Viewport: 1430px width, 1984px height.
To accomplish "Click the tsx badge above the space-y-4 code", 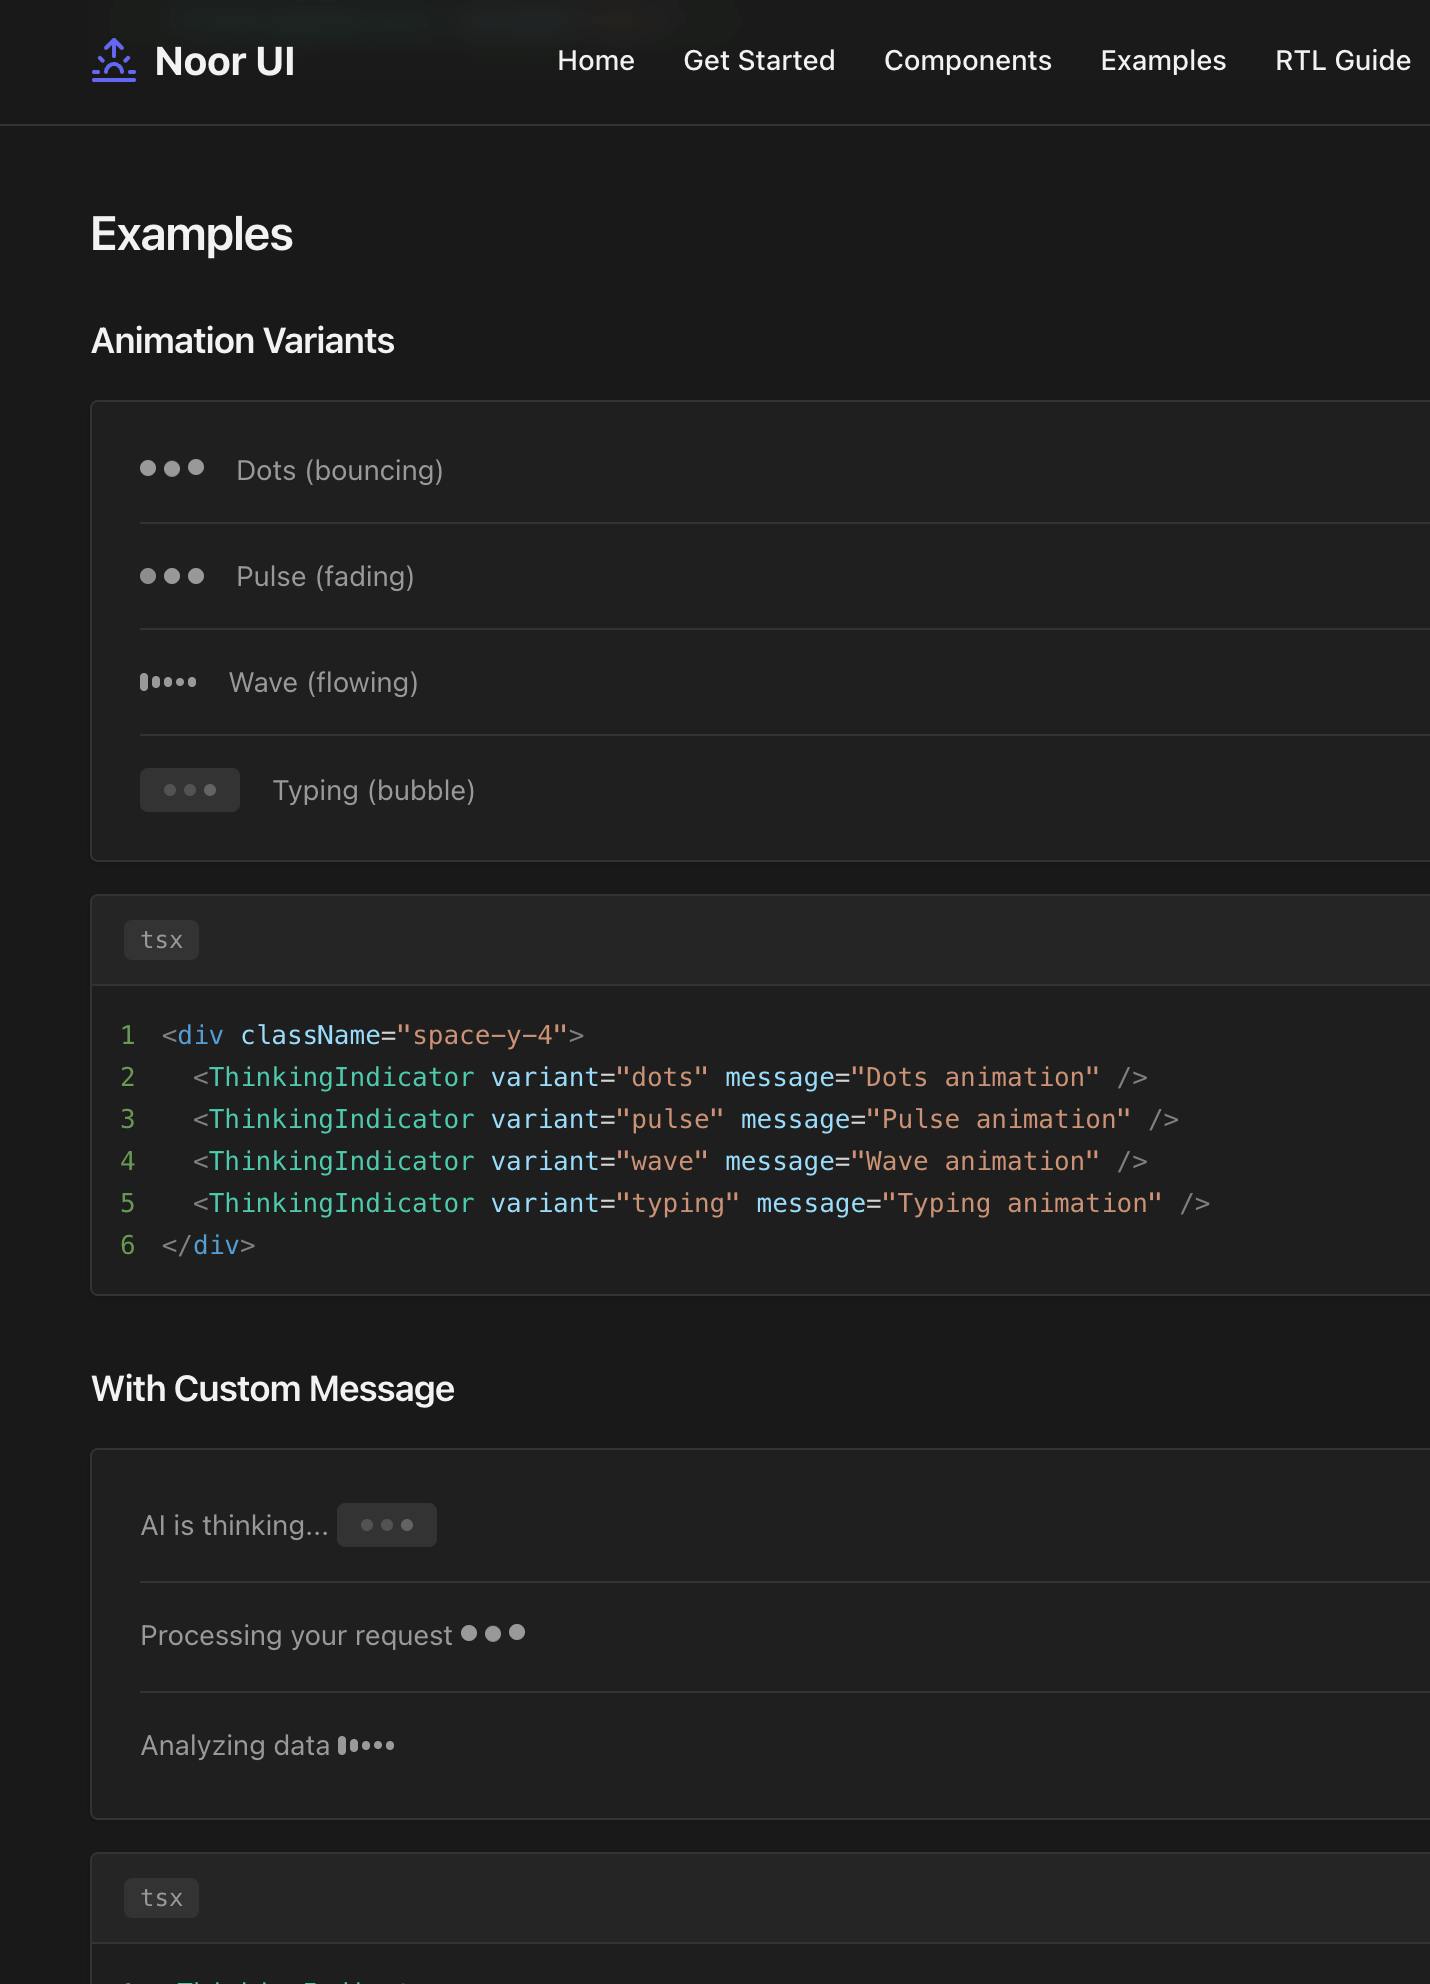I will tap(161, 940).
